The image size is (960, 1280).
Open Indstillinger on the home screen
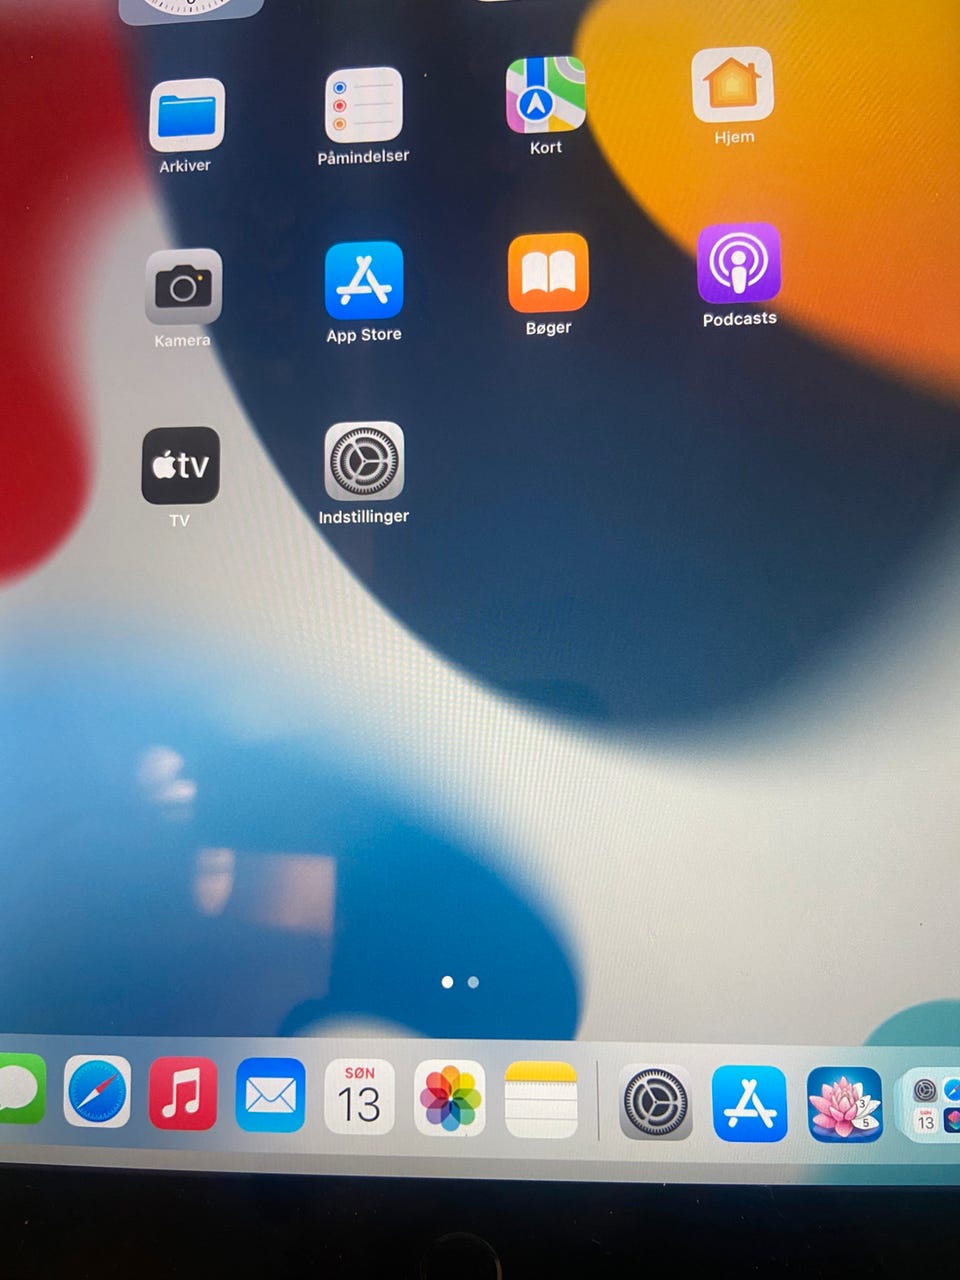click(364, 461)
